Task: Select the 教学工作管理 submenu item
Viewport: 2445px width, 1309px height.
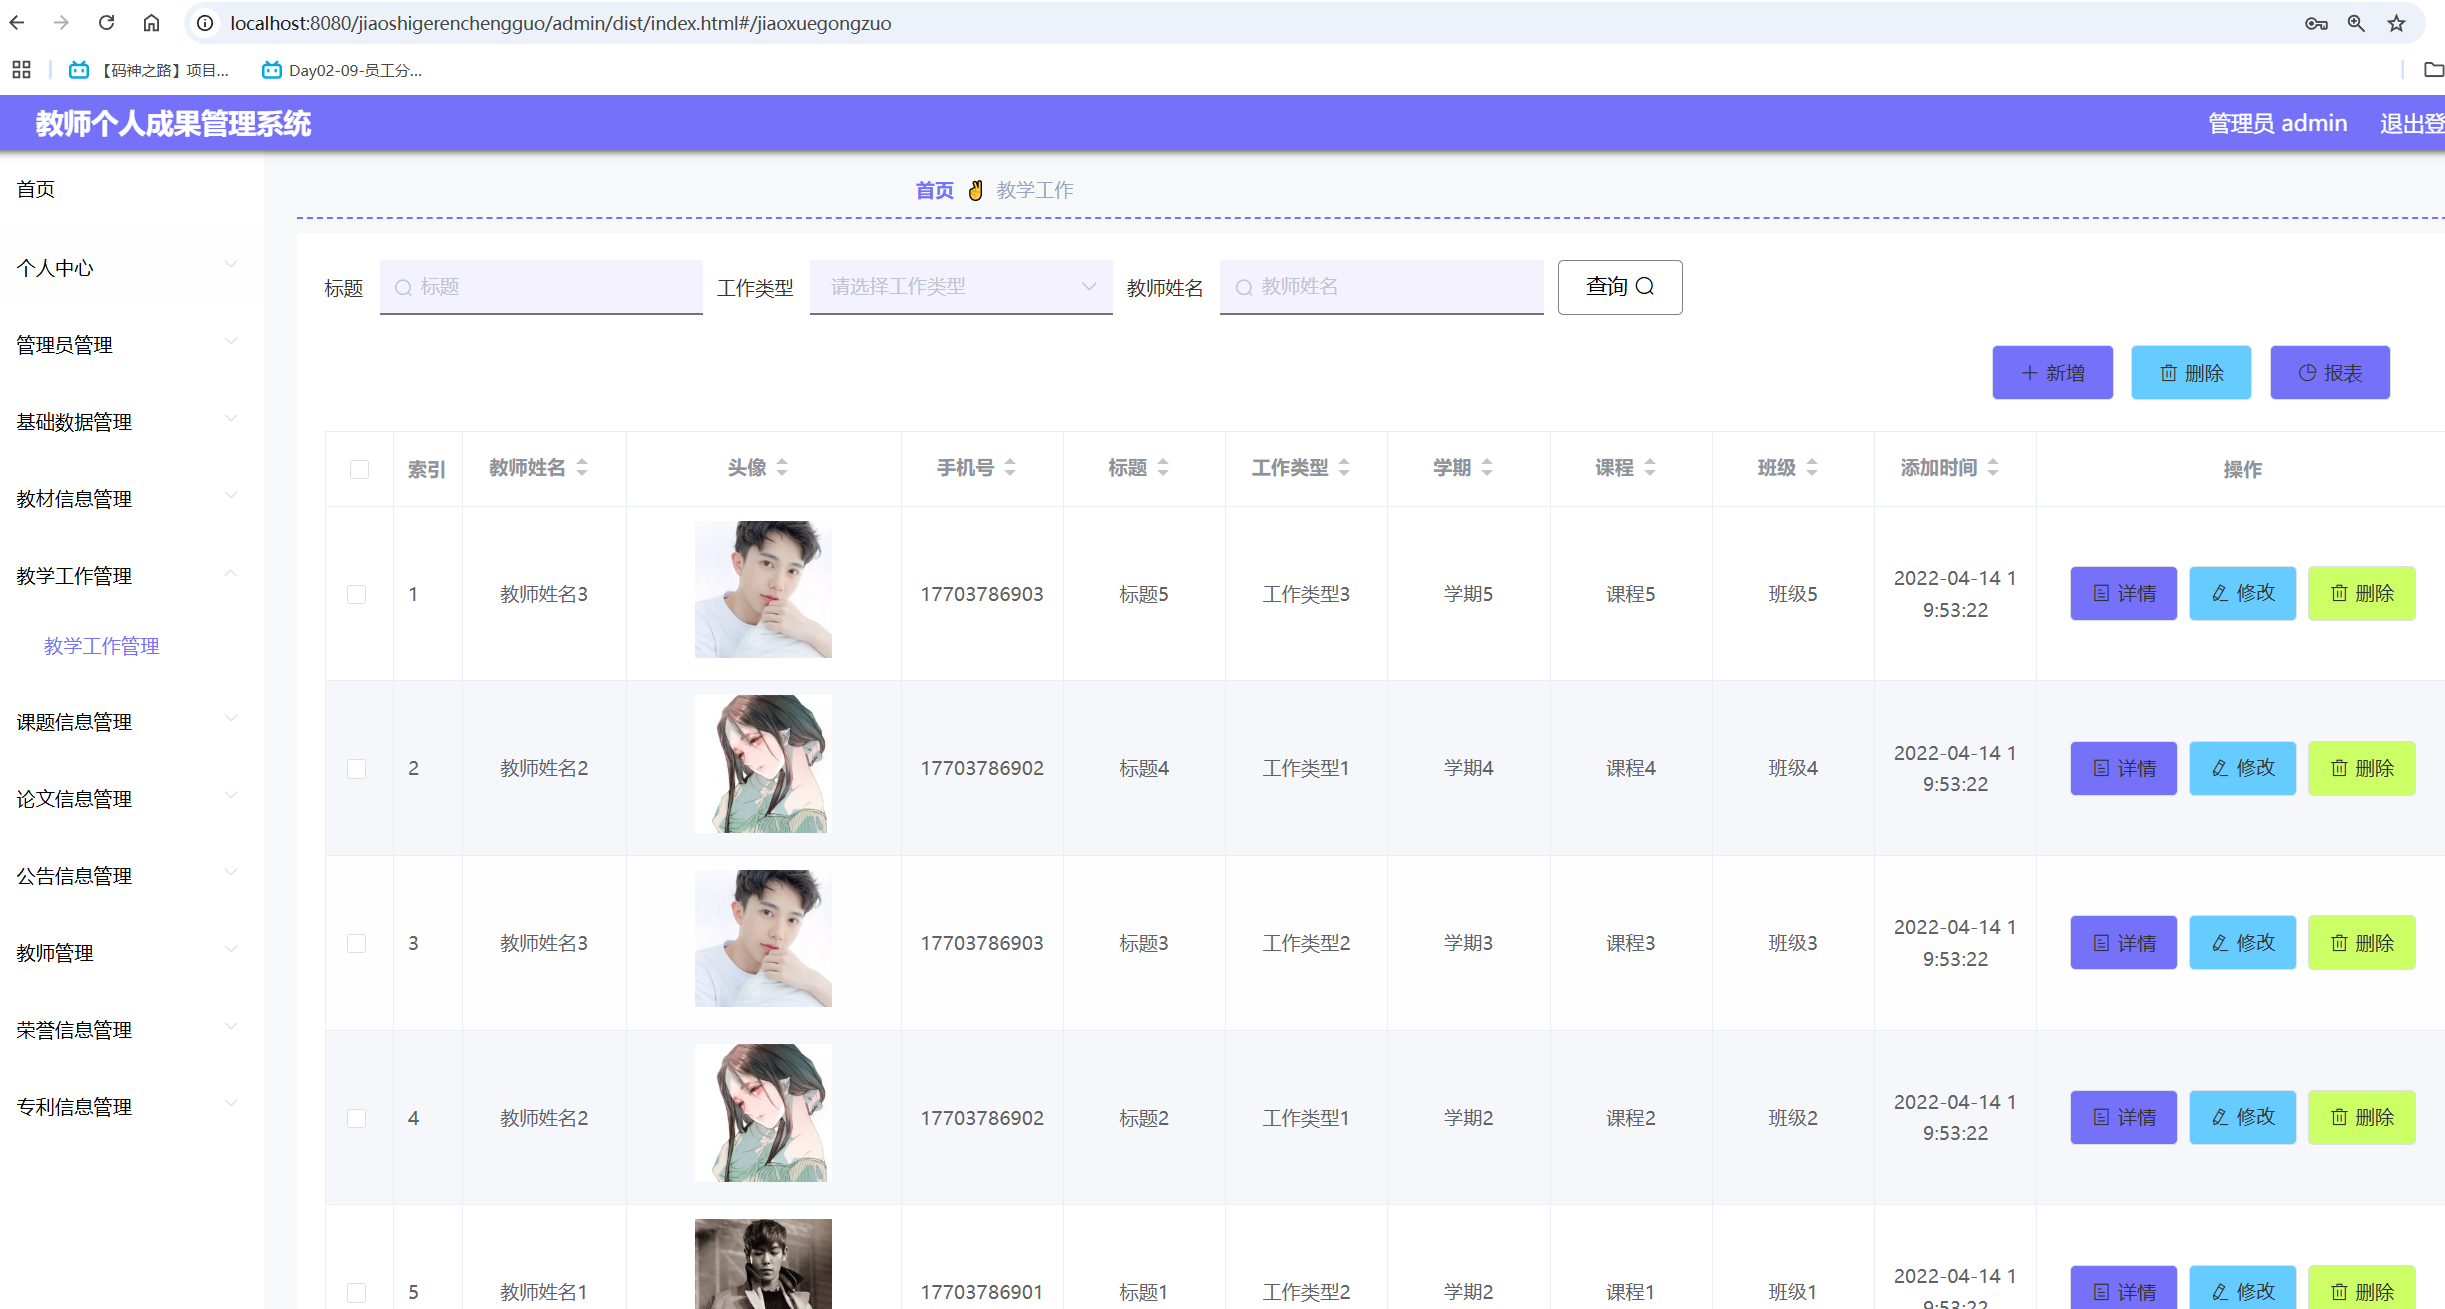Action: 102,646
